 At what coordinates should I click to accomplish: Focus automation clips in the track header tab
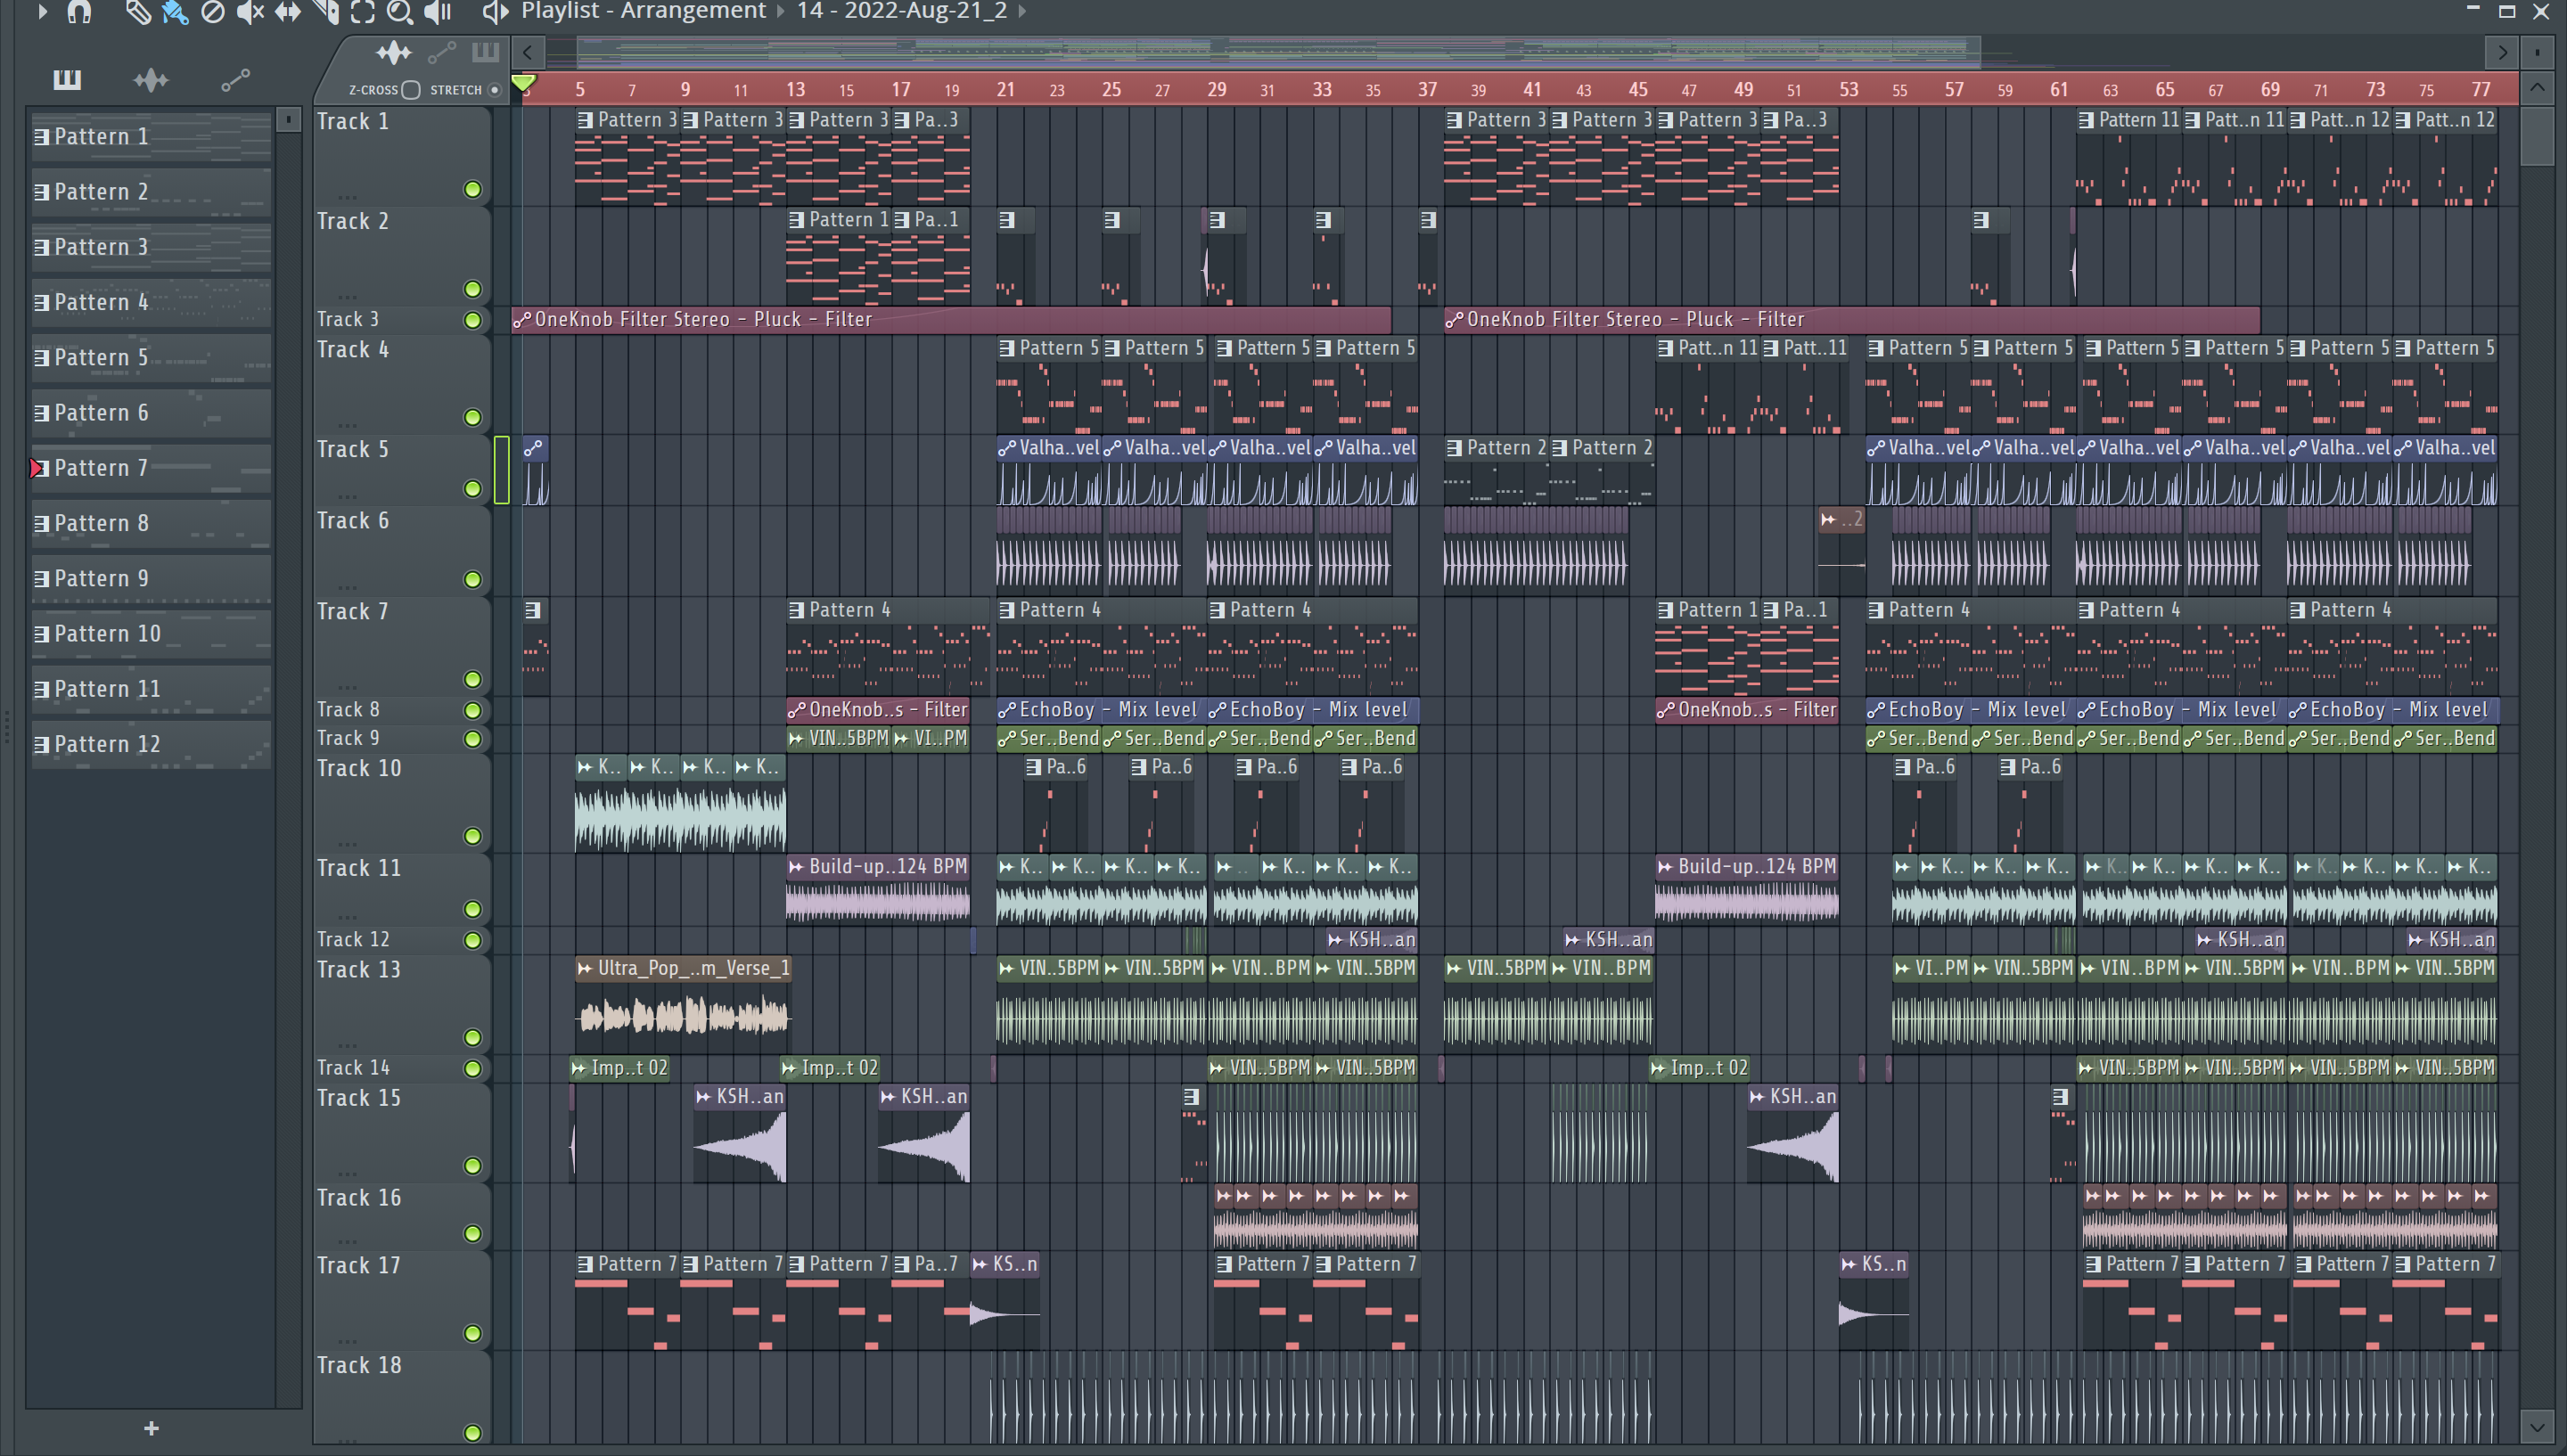tap(441, 52)
